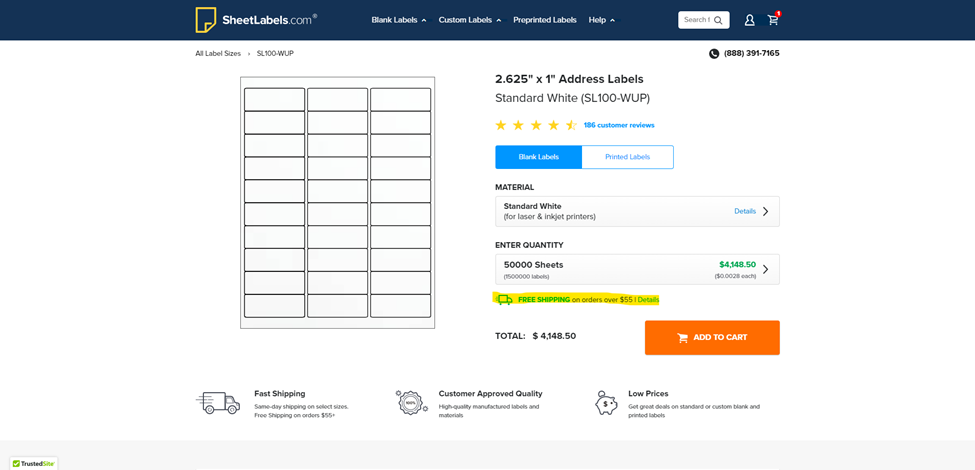
Task: Click the phone icon beside the number
Action: click(x=714, y=53)
